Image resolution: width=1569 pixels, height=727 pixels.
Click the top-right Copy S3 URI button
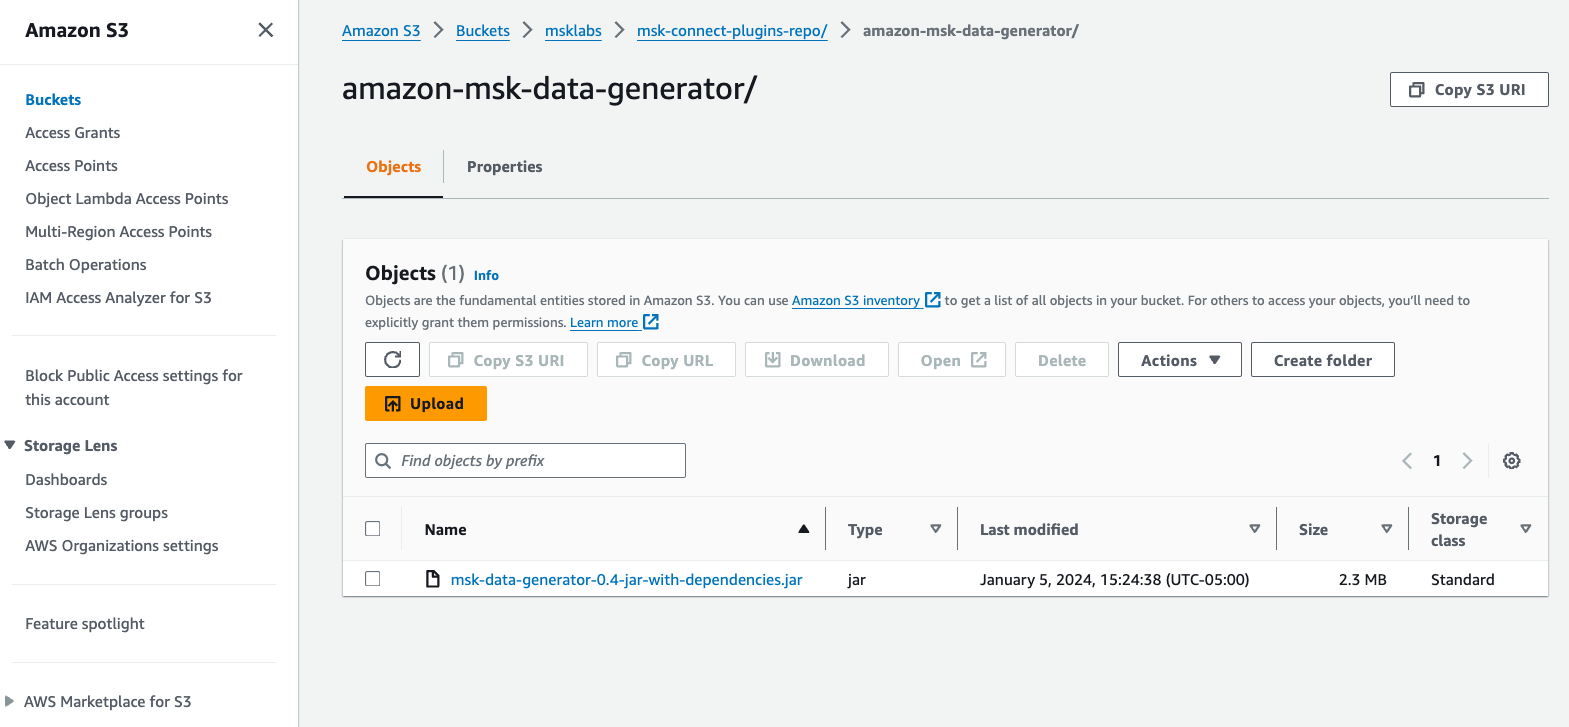click(x=1469, y=90)
